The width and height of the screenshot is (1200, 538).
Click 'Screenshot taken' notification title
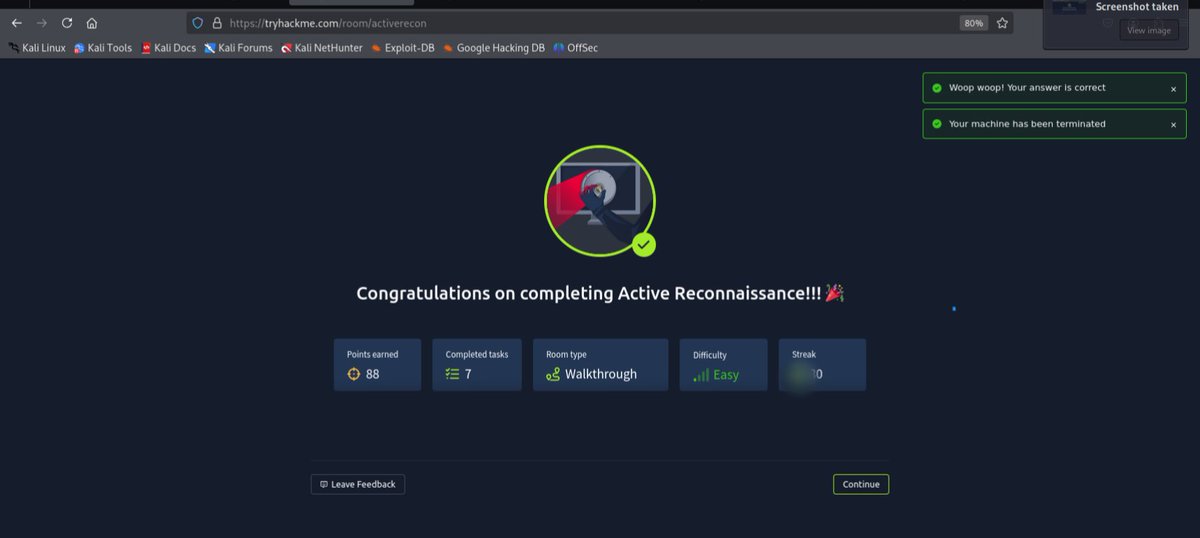click(x=1137, y=7)
